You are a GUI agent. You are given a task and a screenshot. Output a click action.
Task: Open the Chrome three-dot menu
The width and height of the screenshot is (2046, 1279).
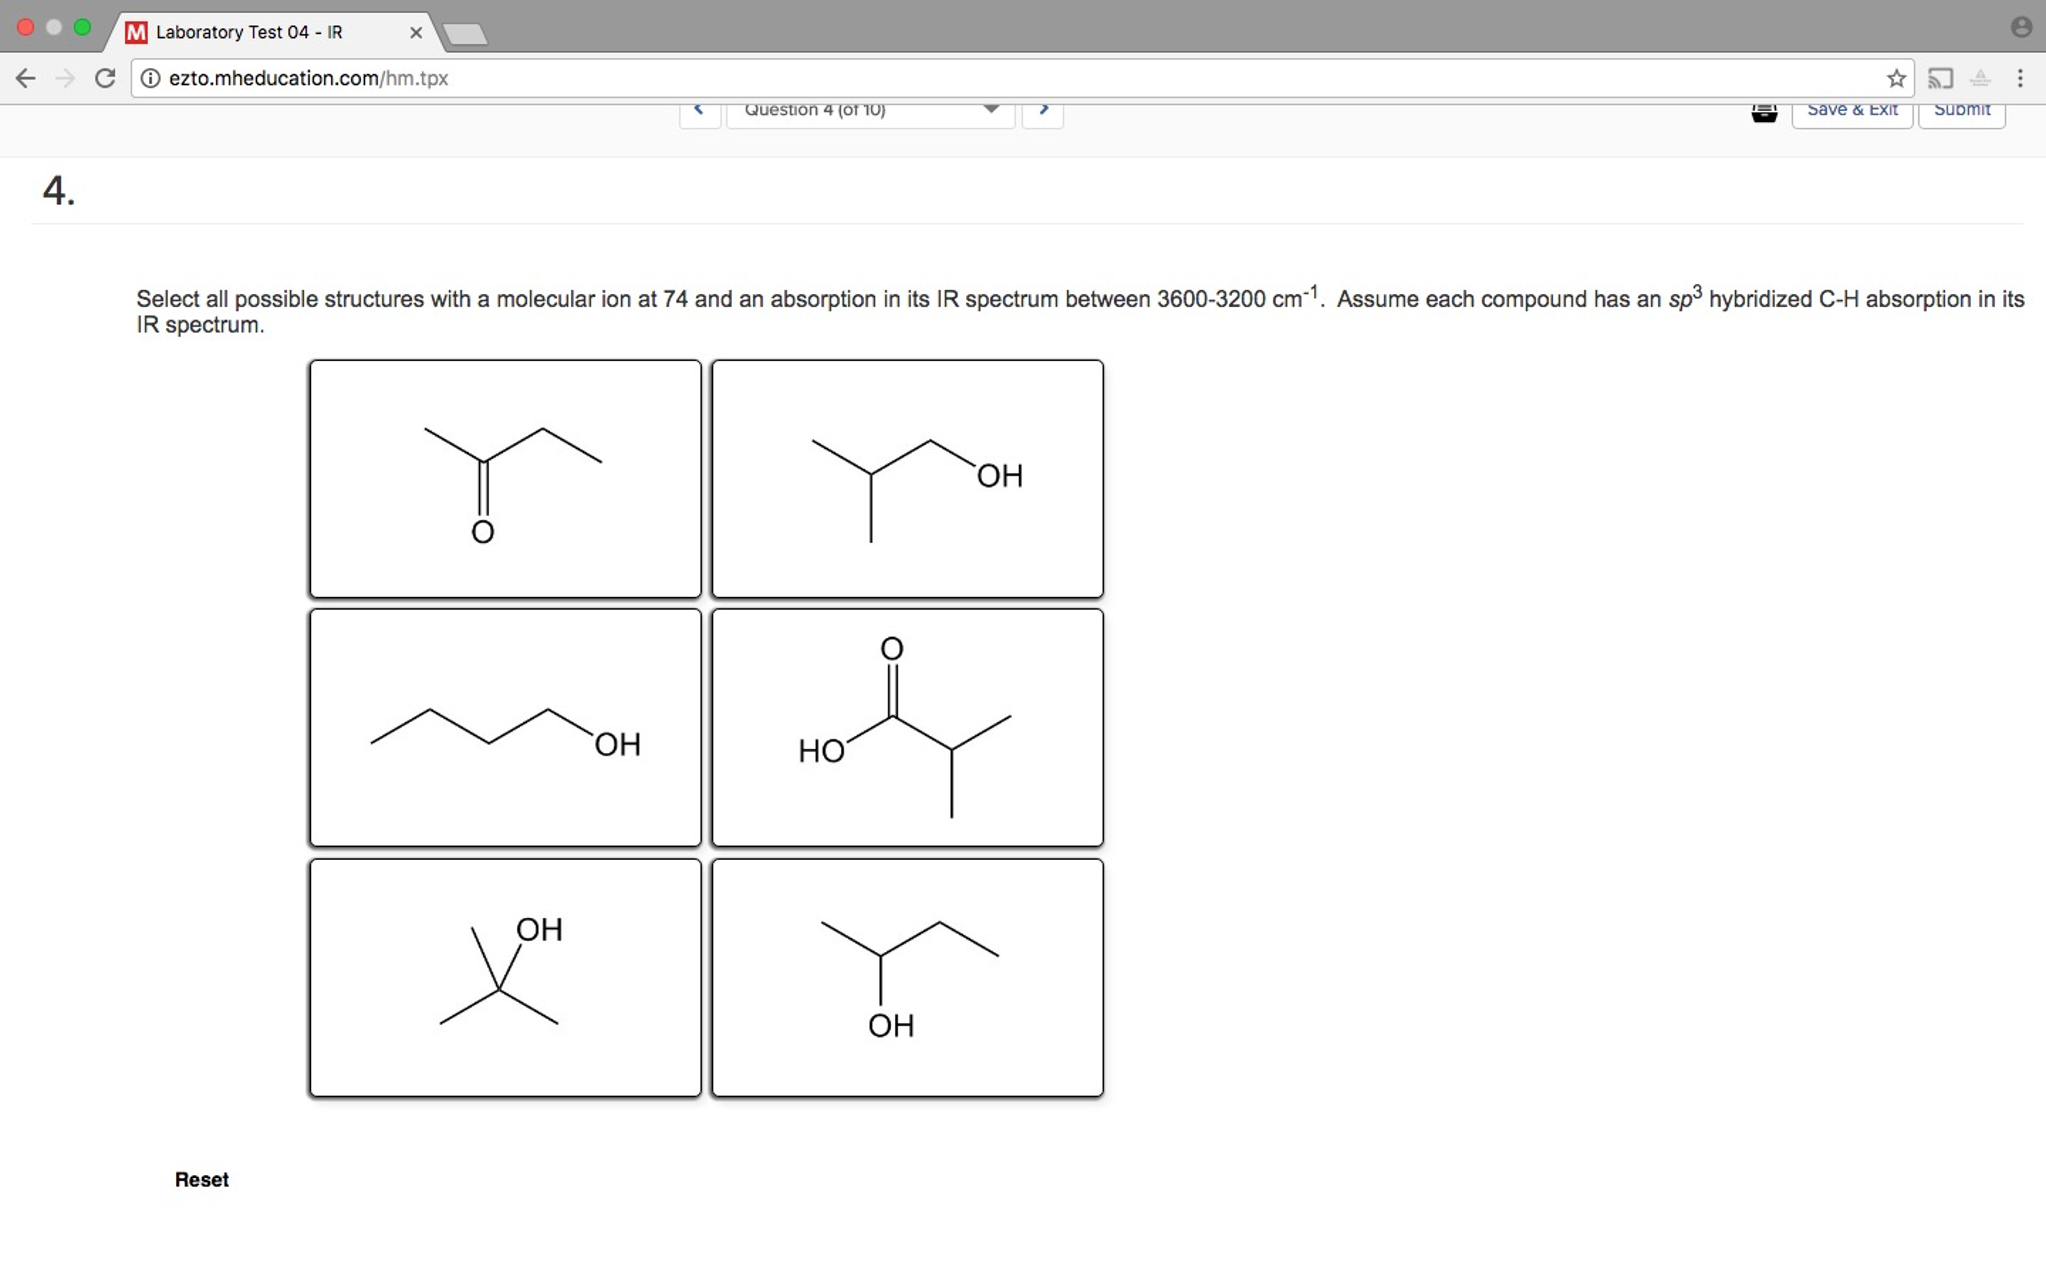tap(2021, 78)
